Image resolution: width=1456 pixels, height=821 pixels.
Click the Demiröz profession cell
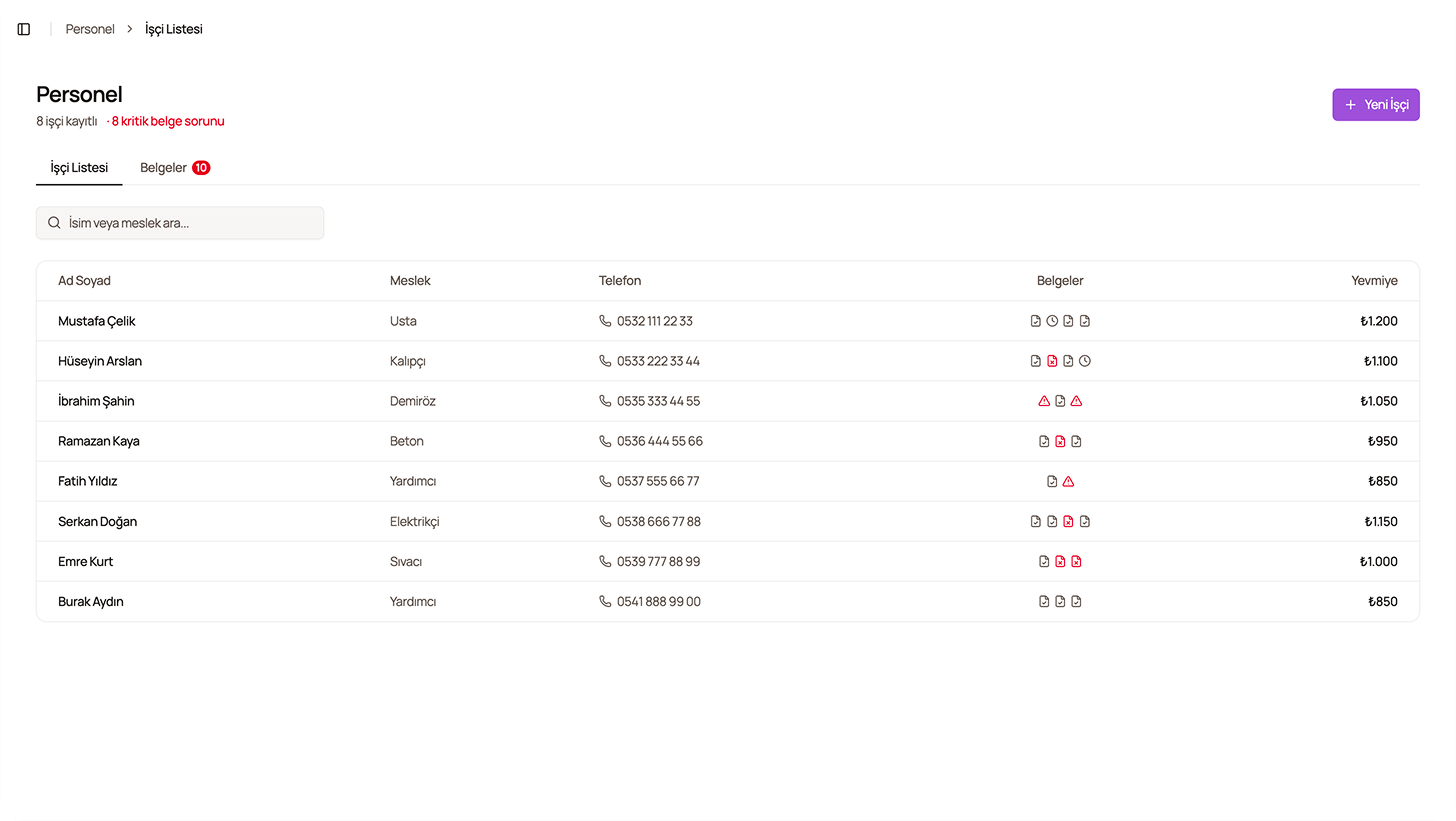(413, 401)
